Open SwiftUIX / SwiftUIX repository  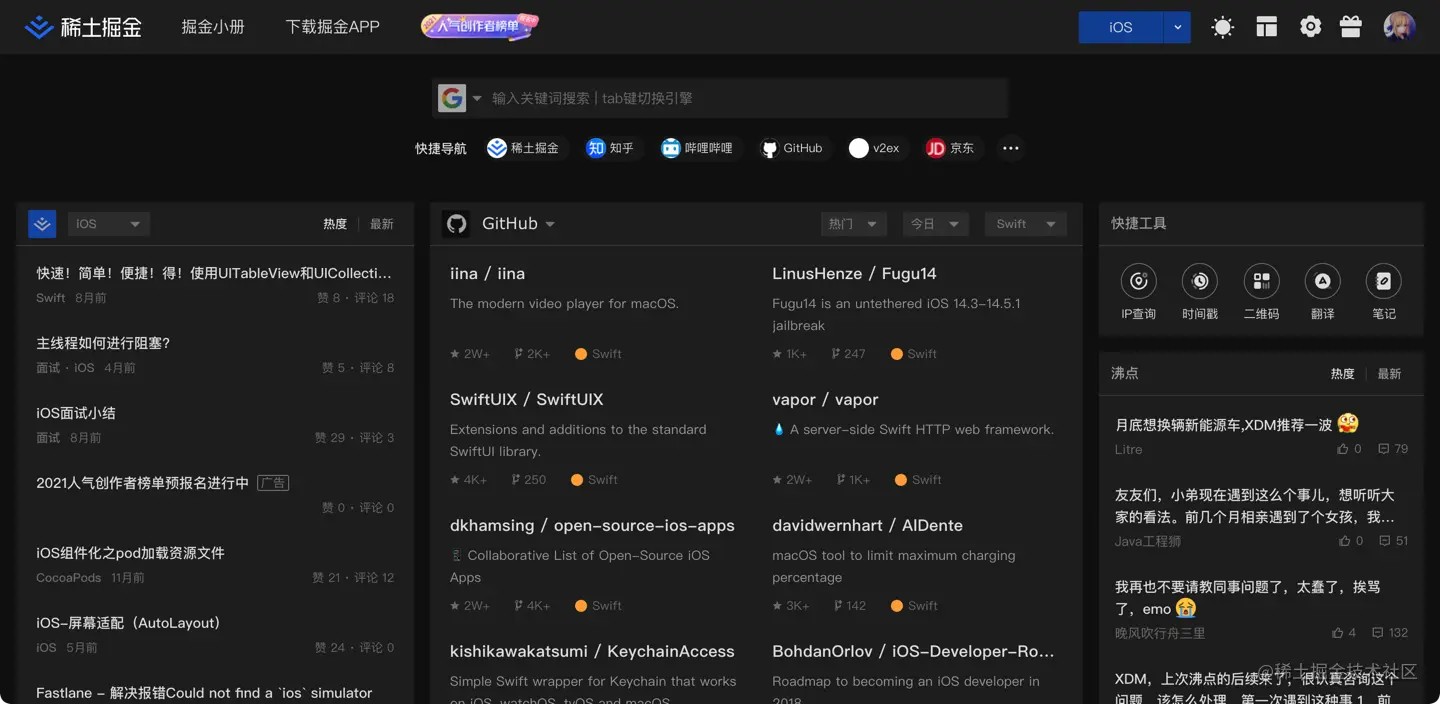click(x=527, y=399)
